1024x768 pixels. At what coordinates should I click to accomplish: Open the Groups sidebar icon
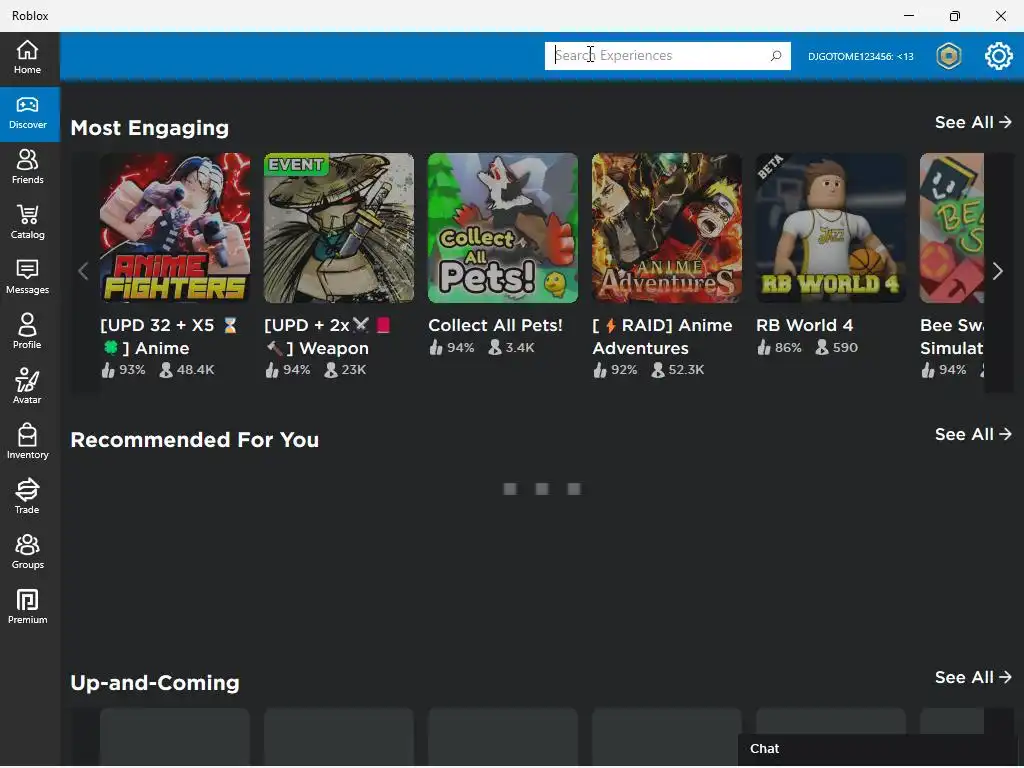click(x=27, y=544)
